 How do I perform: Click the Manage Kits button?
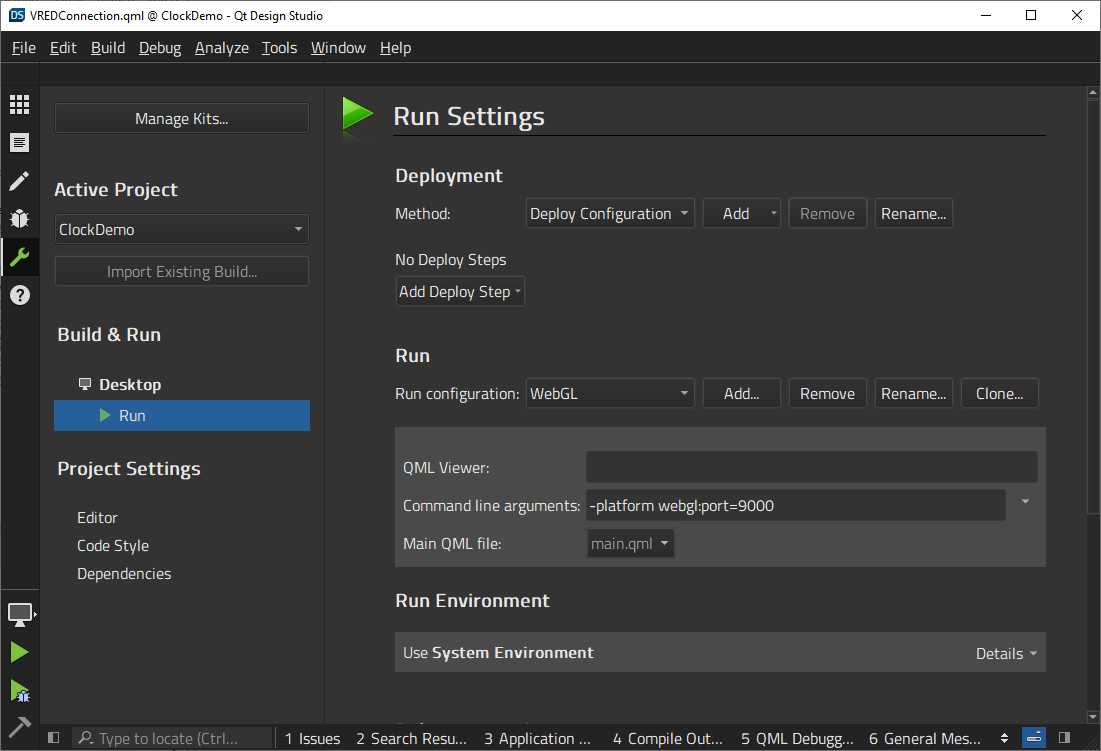point(181,118)
